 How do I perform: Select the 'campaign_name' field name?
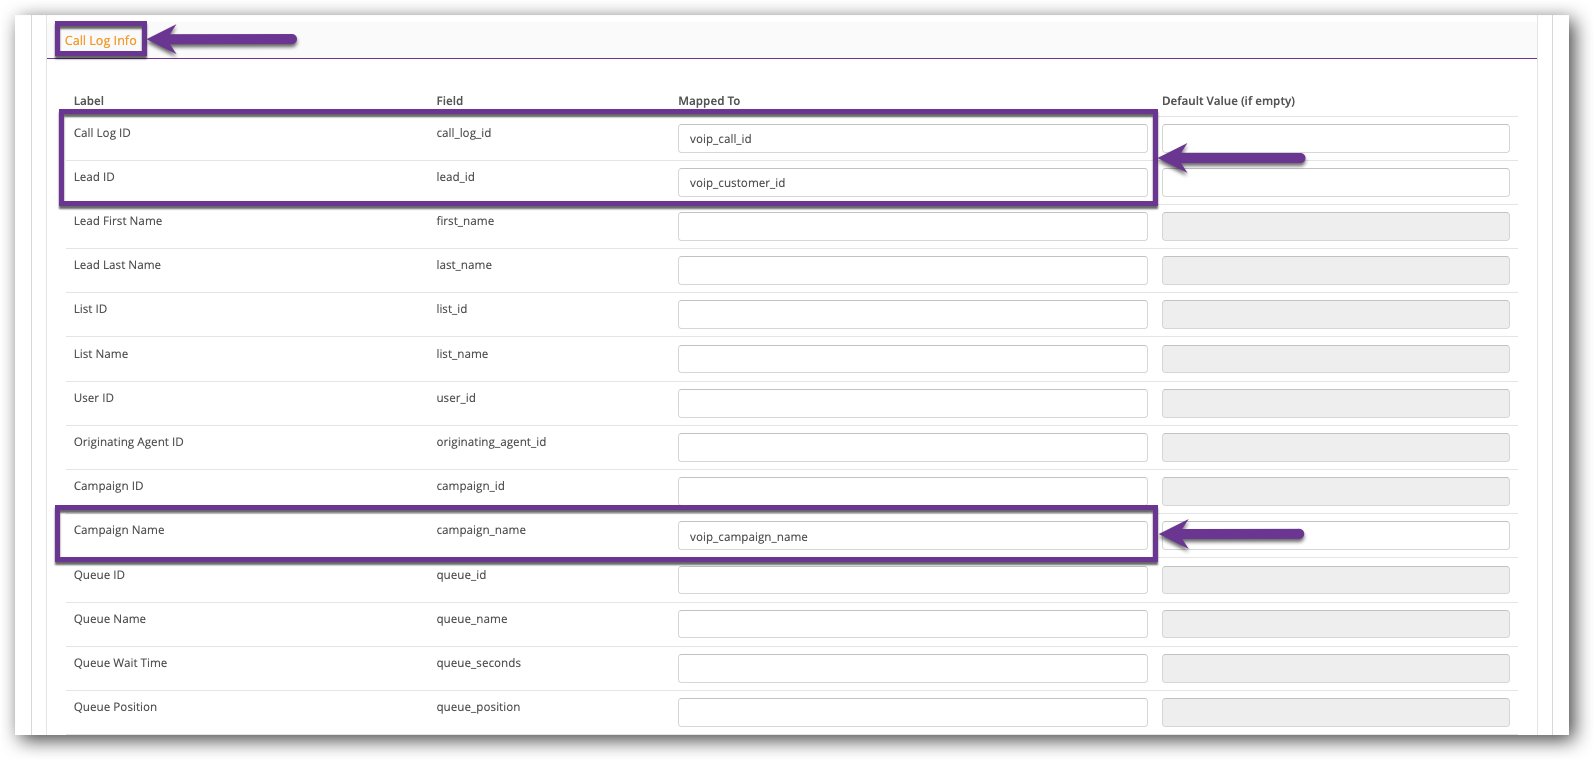point(481,530)
